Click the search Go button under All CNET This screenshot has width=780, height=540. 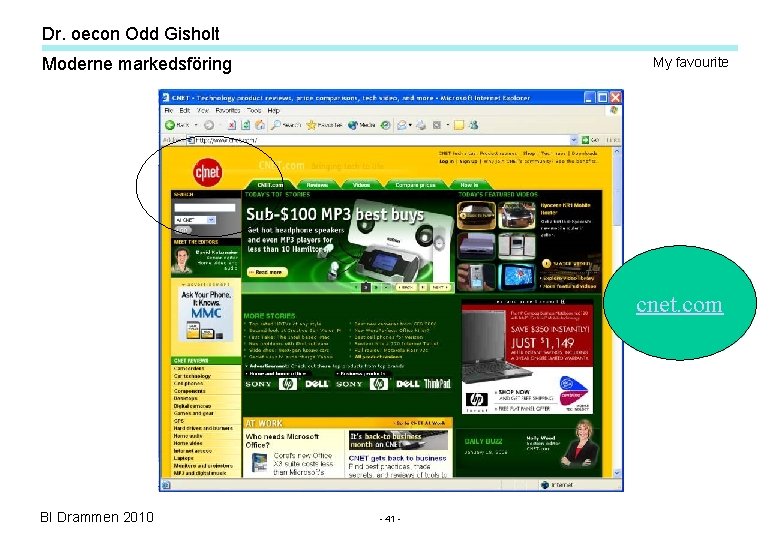tap(183, 230)
